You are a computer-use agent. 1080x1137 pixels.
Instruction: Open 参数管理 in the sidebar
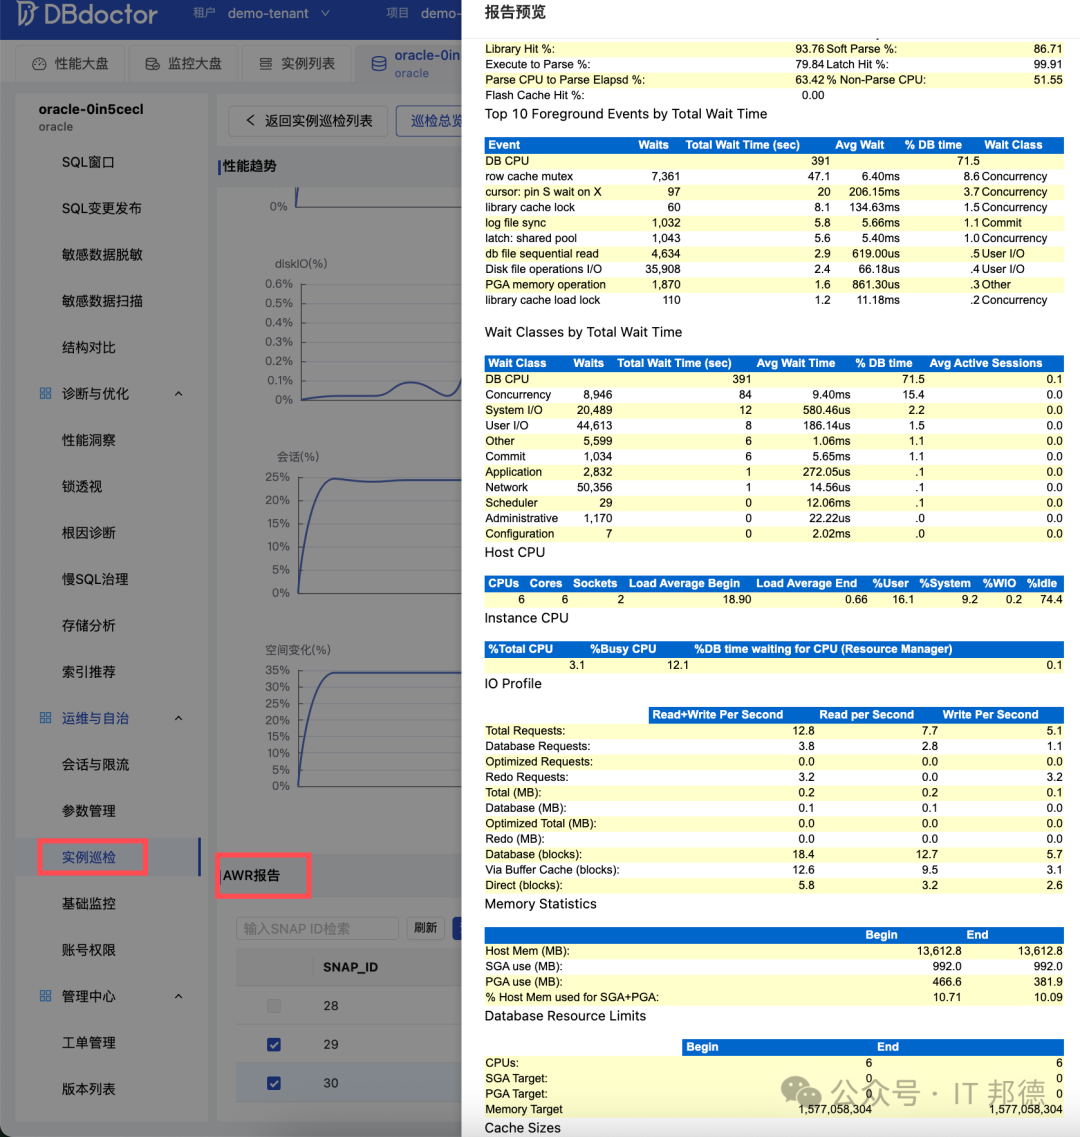88,811
